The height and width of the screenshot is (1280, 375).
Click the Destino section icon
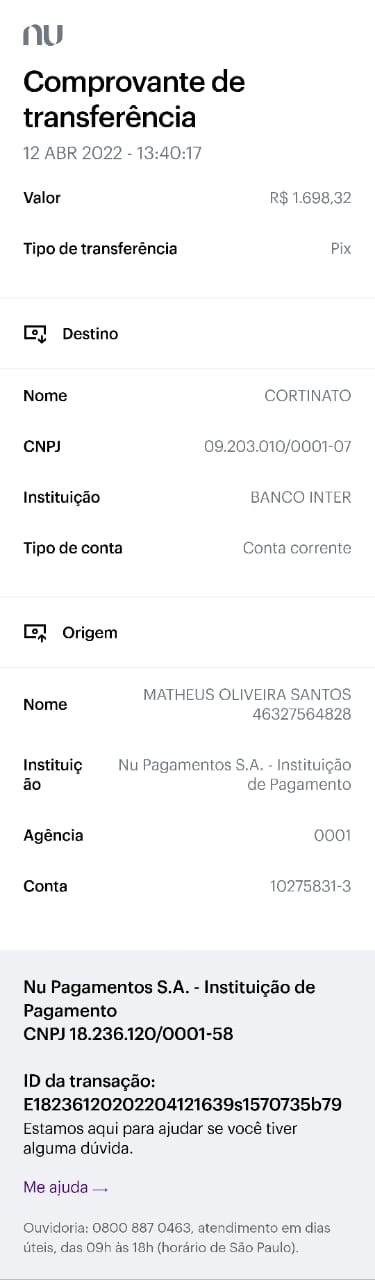(35, 334)
